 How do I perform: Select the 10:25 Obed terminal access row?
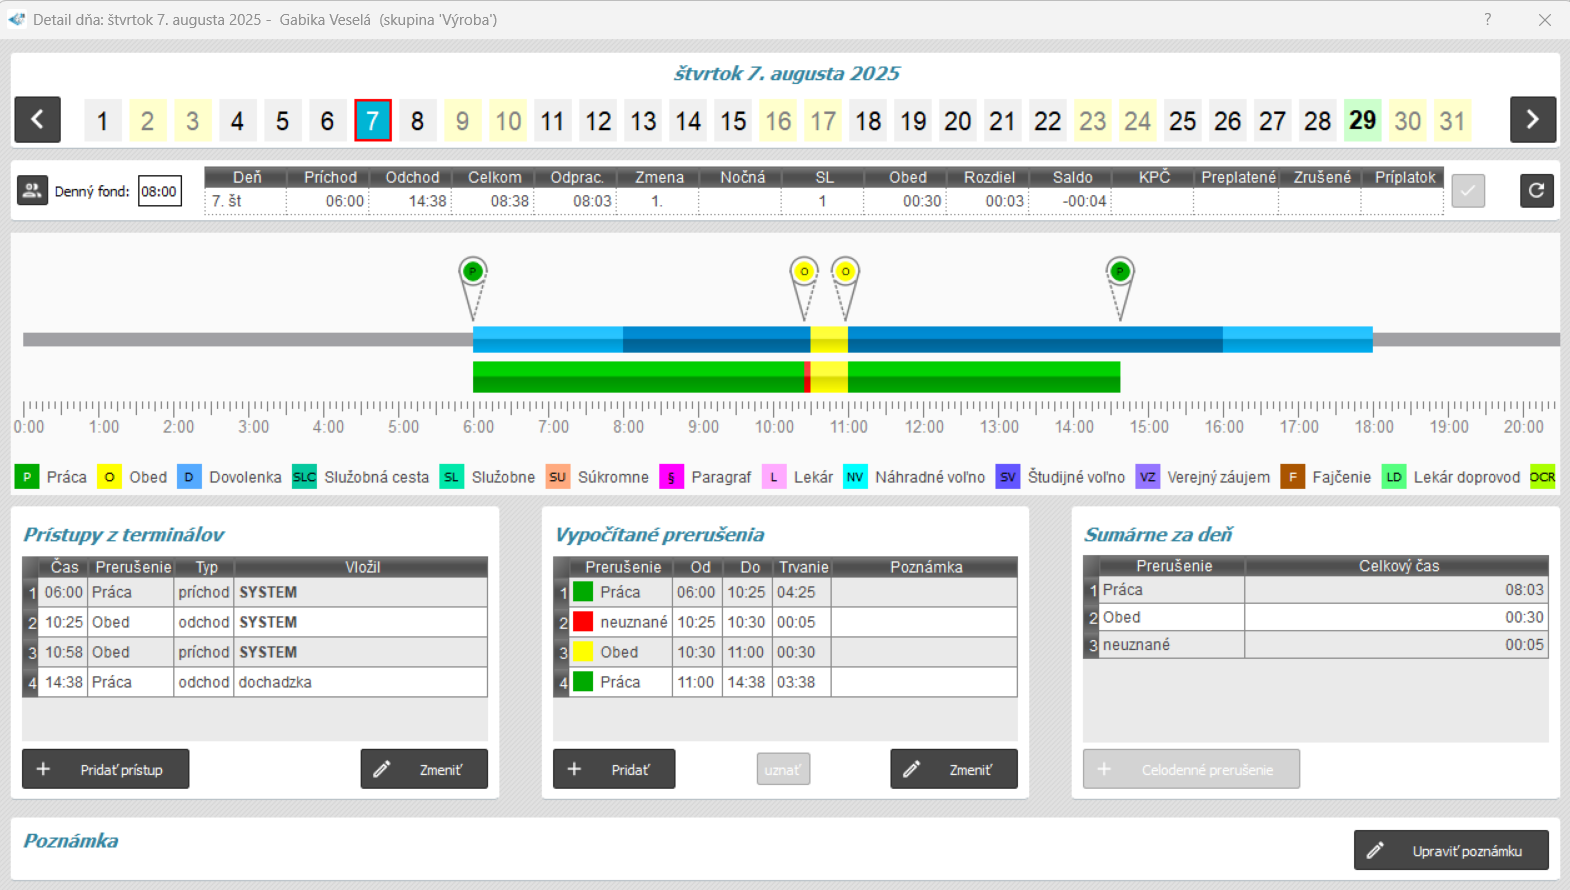pyautogui.click(x=255, y=622)
